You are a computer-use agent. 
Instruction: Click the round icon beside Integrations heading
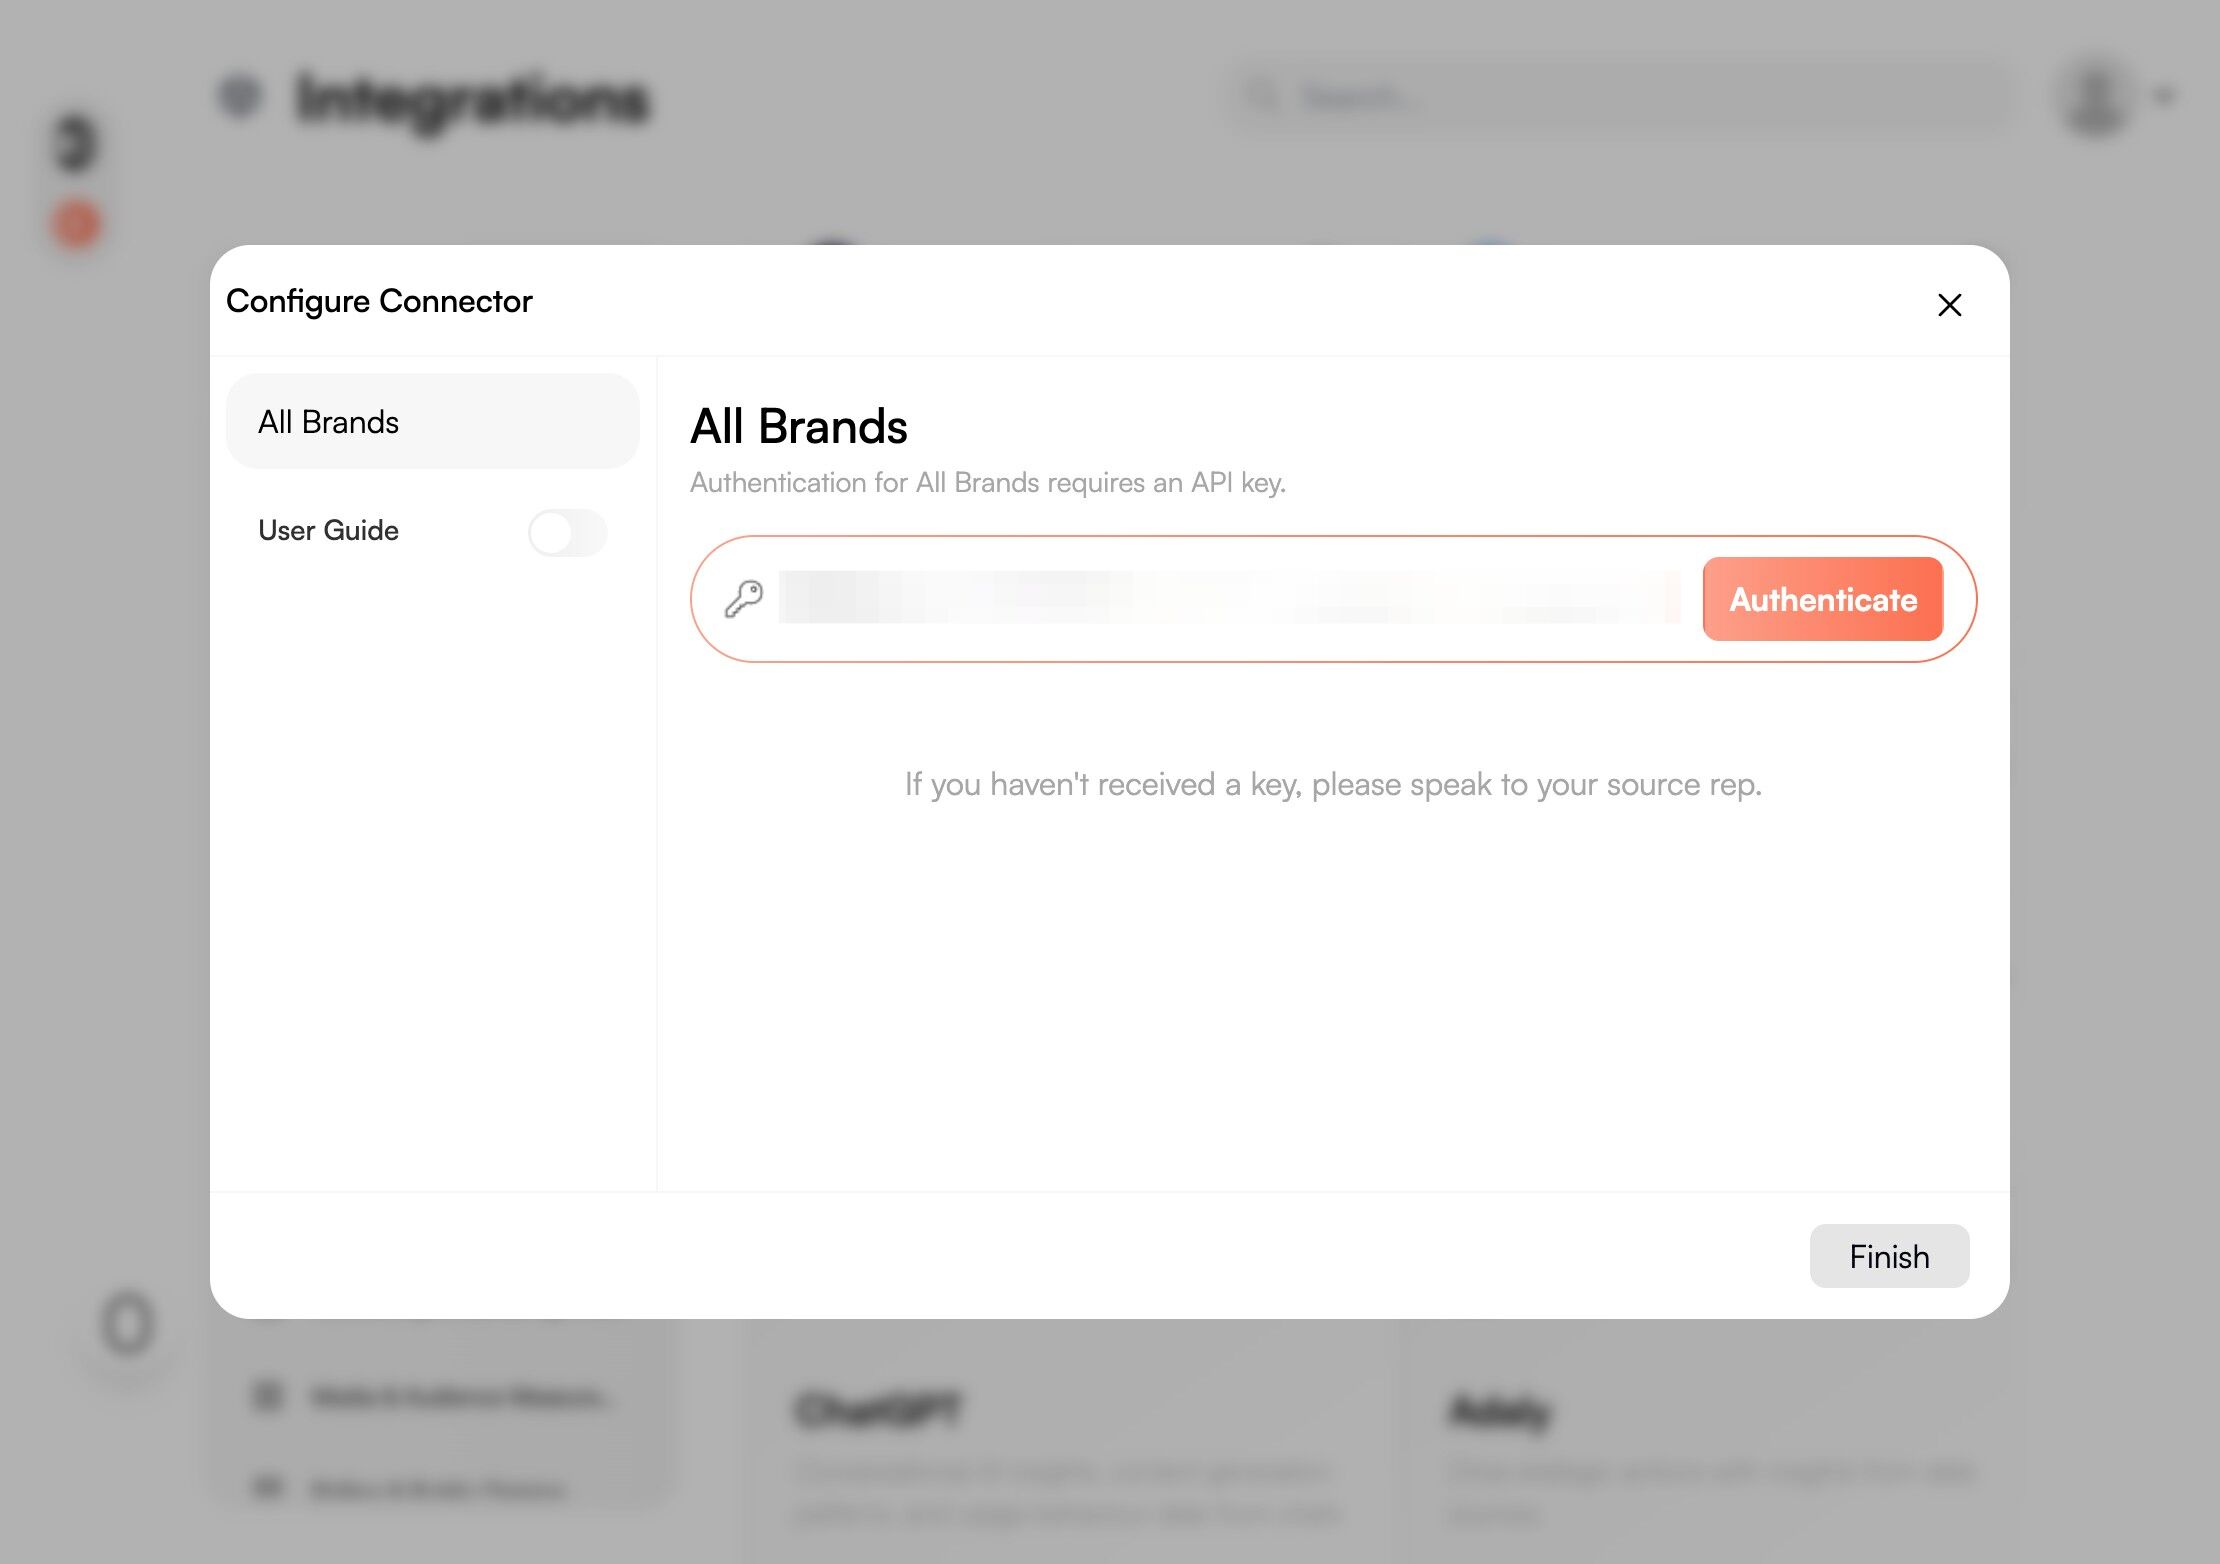point(240,96)
